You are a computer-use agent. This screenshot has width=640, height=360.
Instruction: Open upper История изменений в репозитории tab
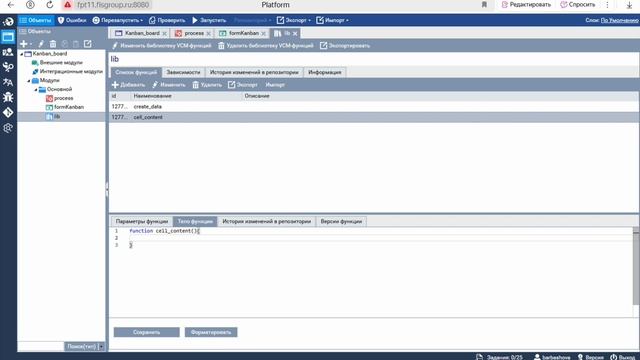click(254, 72)
